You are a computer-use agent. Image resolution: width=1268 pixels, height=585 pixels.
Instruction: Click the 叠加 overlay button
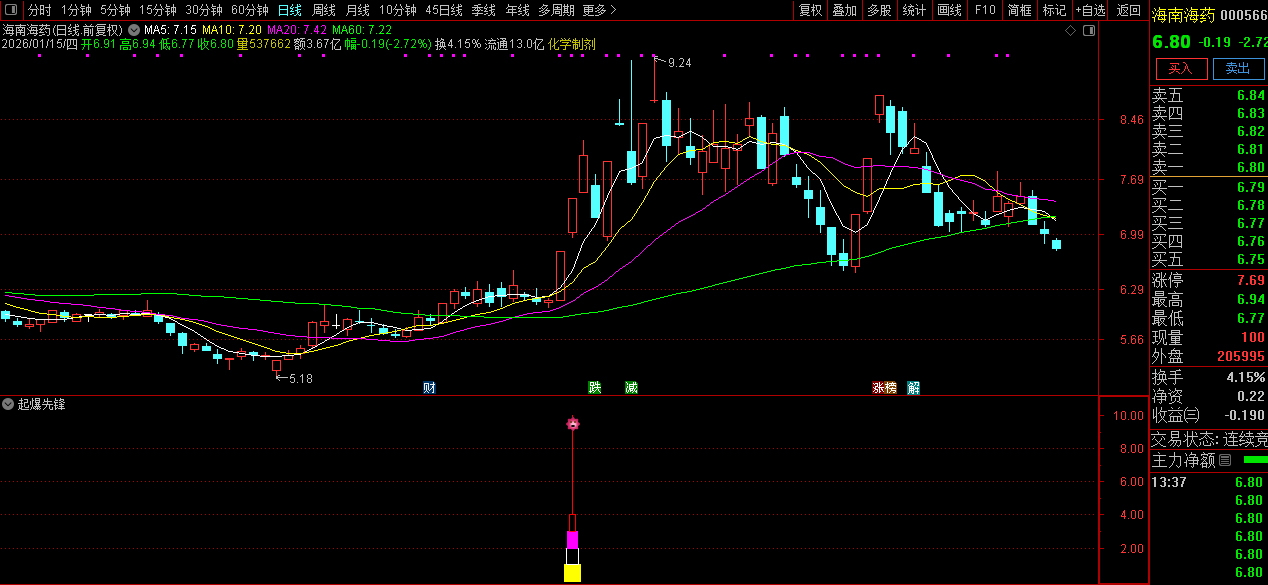click(x=845, y=10)
